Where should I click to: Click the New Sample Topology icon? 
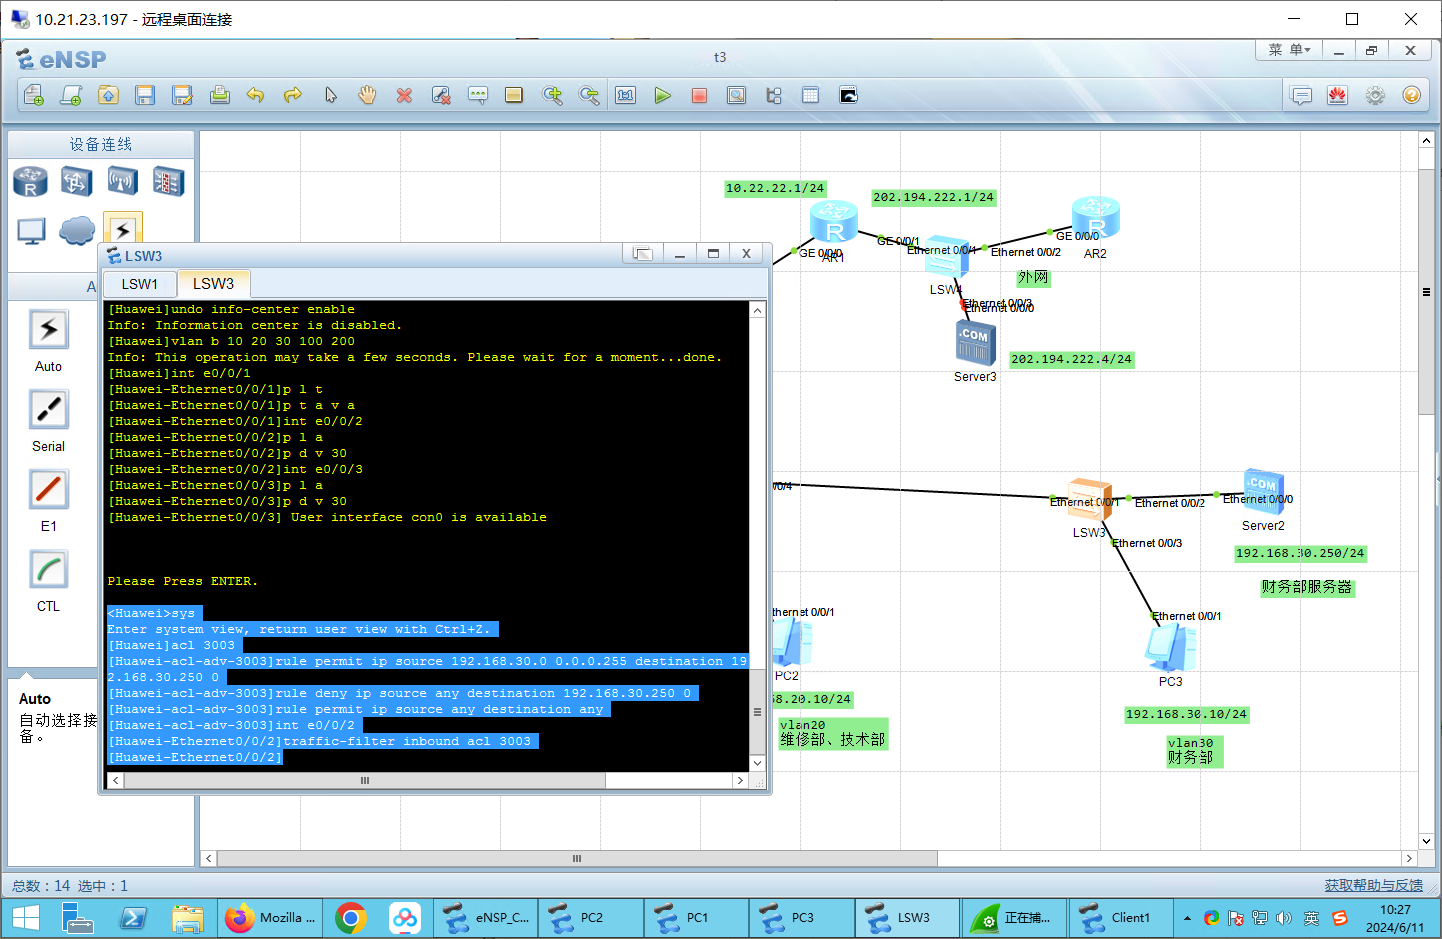[71, 95]
